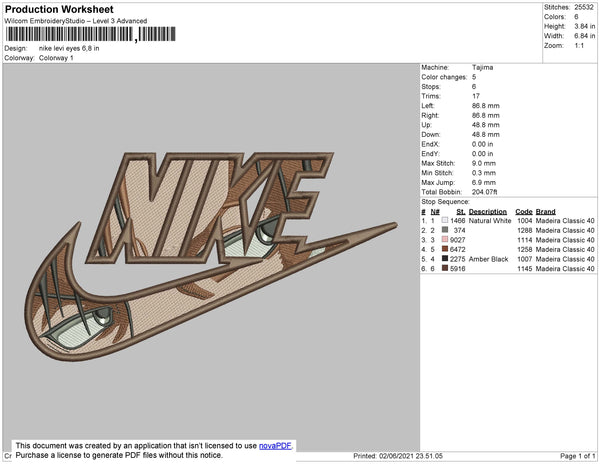Click the 'Right:' label
Image resolution: width=600 pixels, height=464 pixels.
(x=430, y=115)
